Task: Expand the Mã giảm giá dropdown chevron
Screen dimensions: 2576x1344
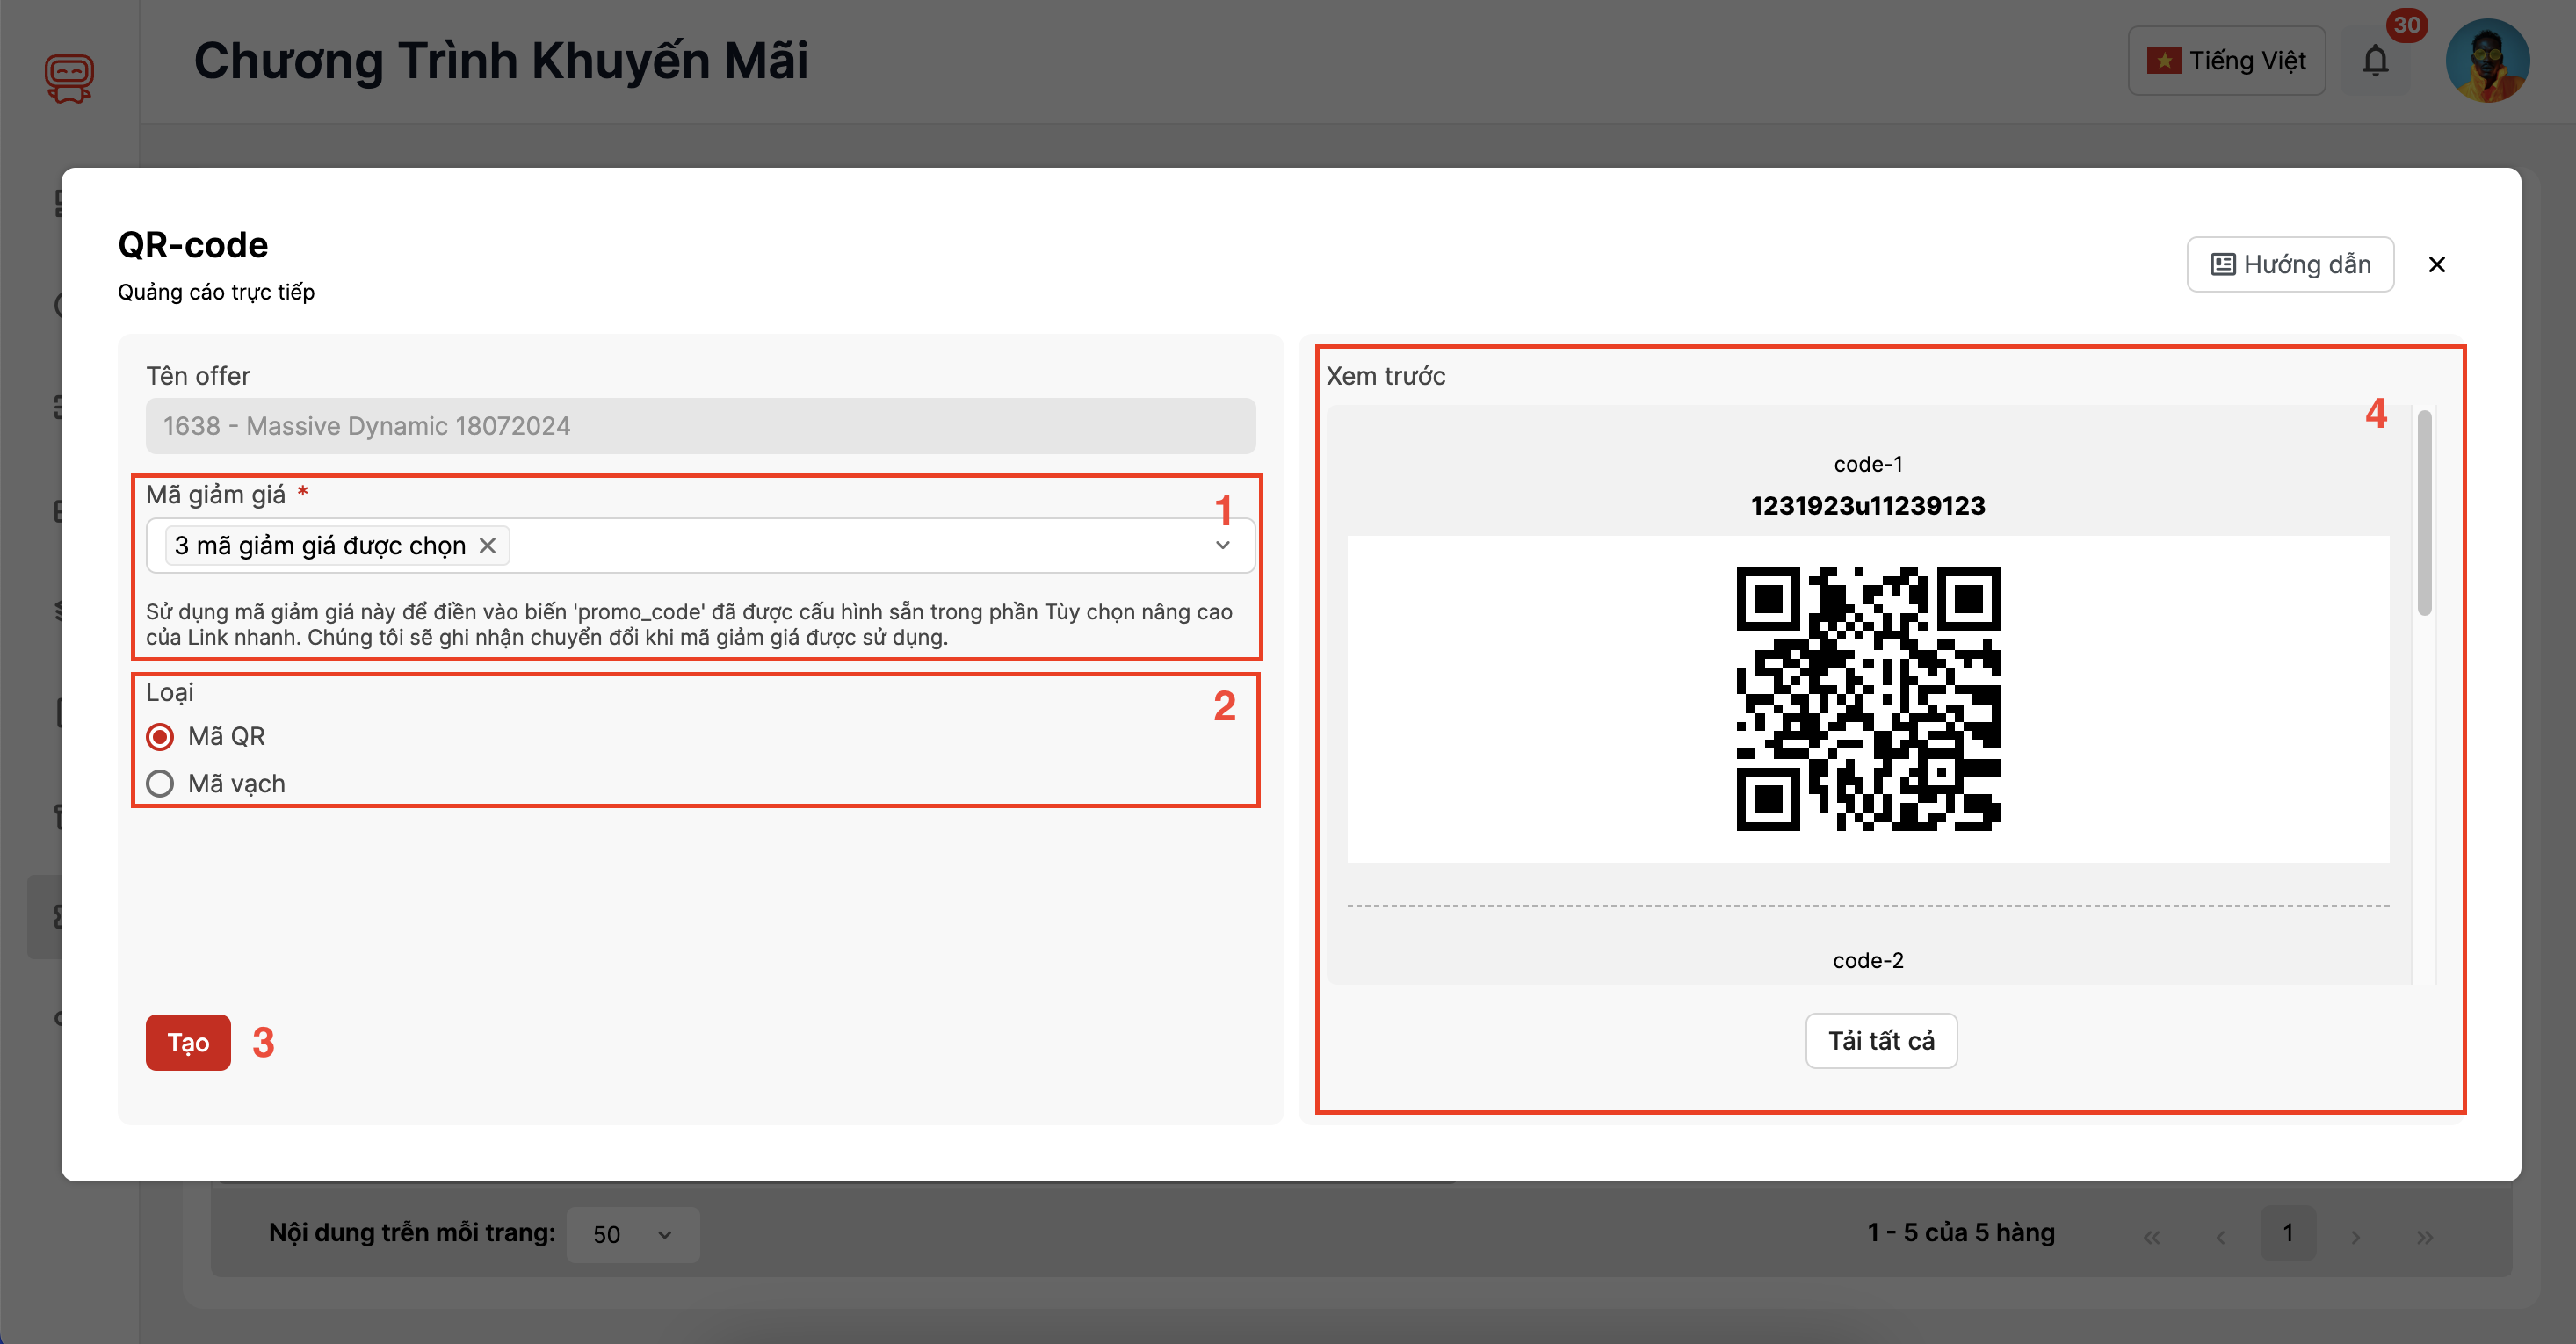Action: coord(1222,545)
